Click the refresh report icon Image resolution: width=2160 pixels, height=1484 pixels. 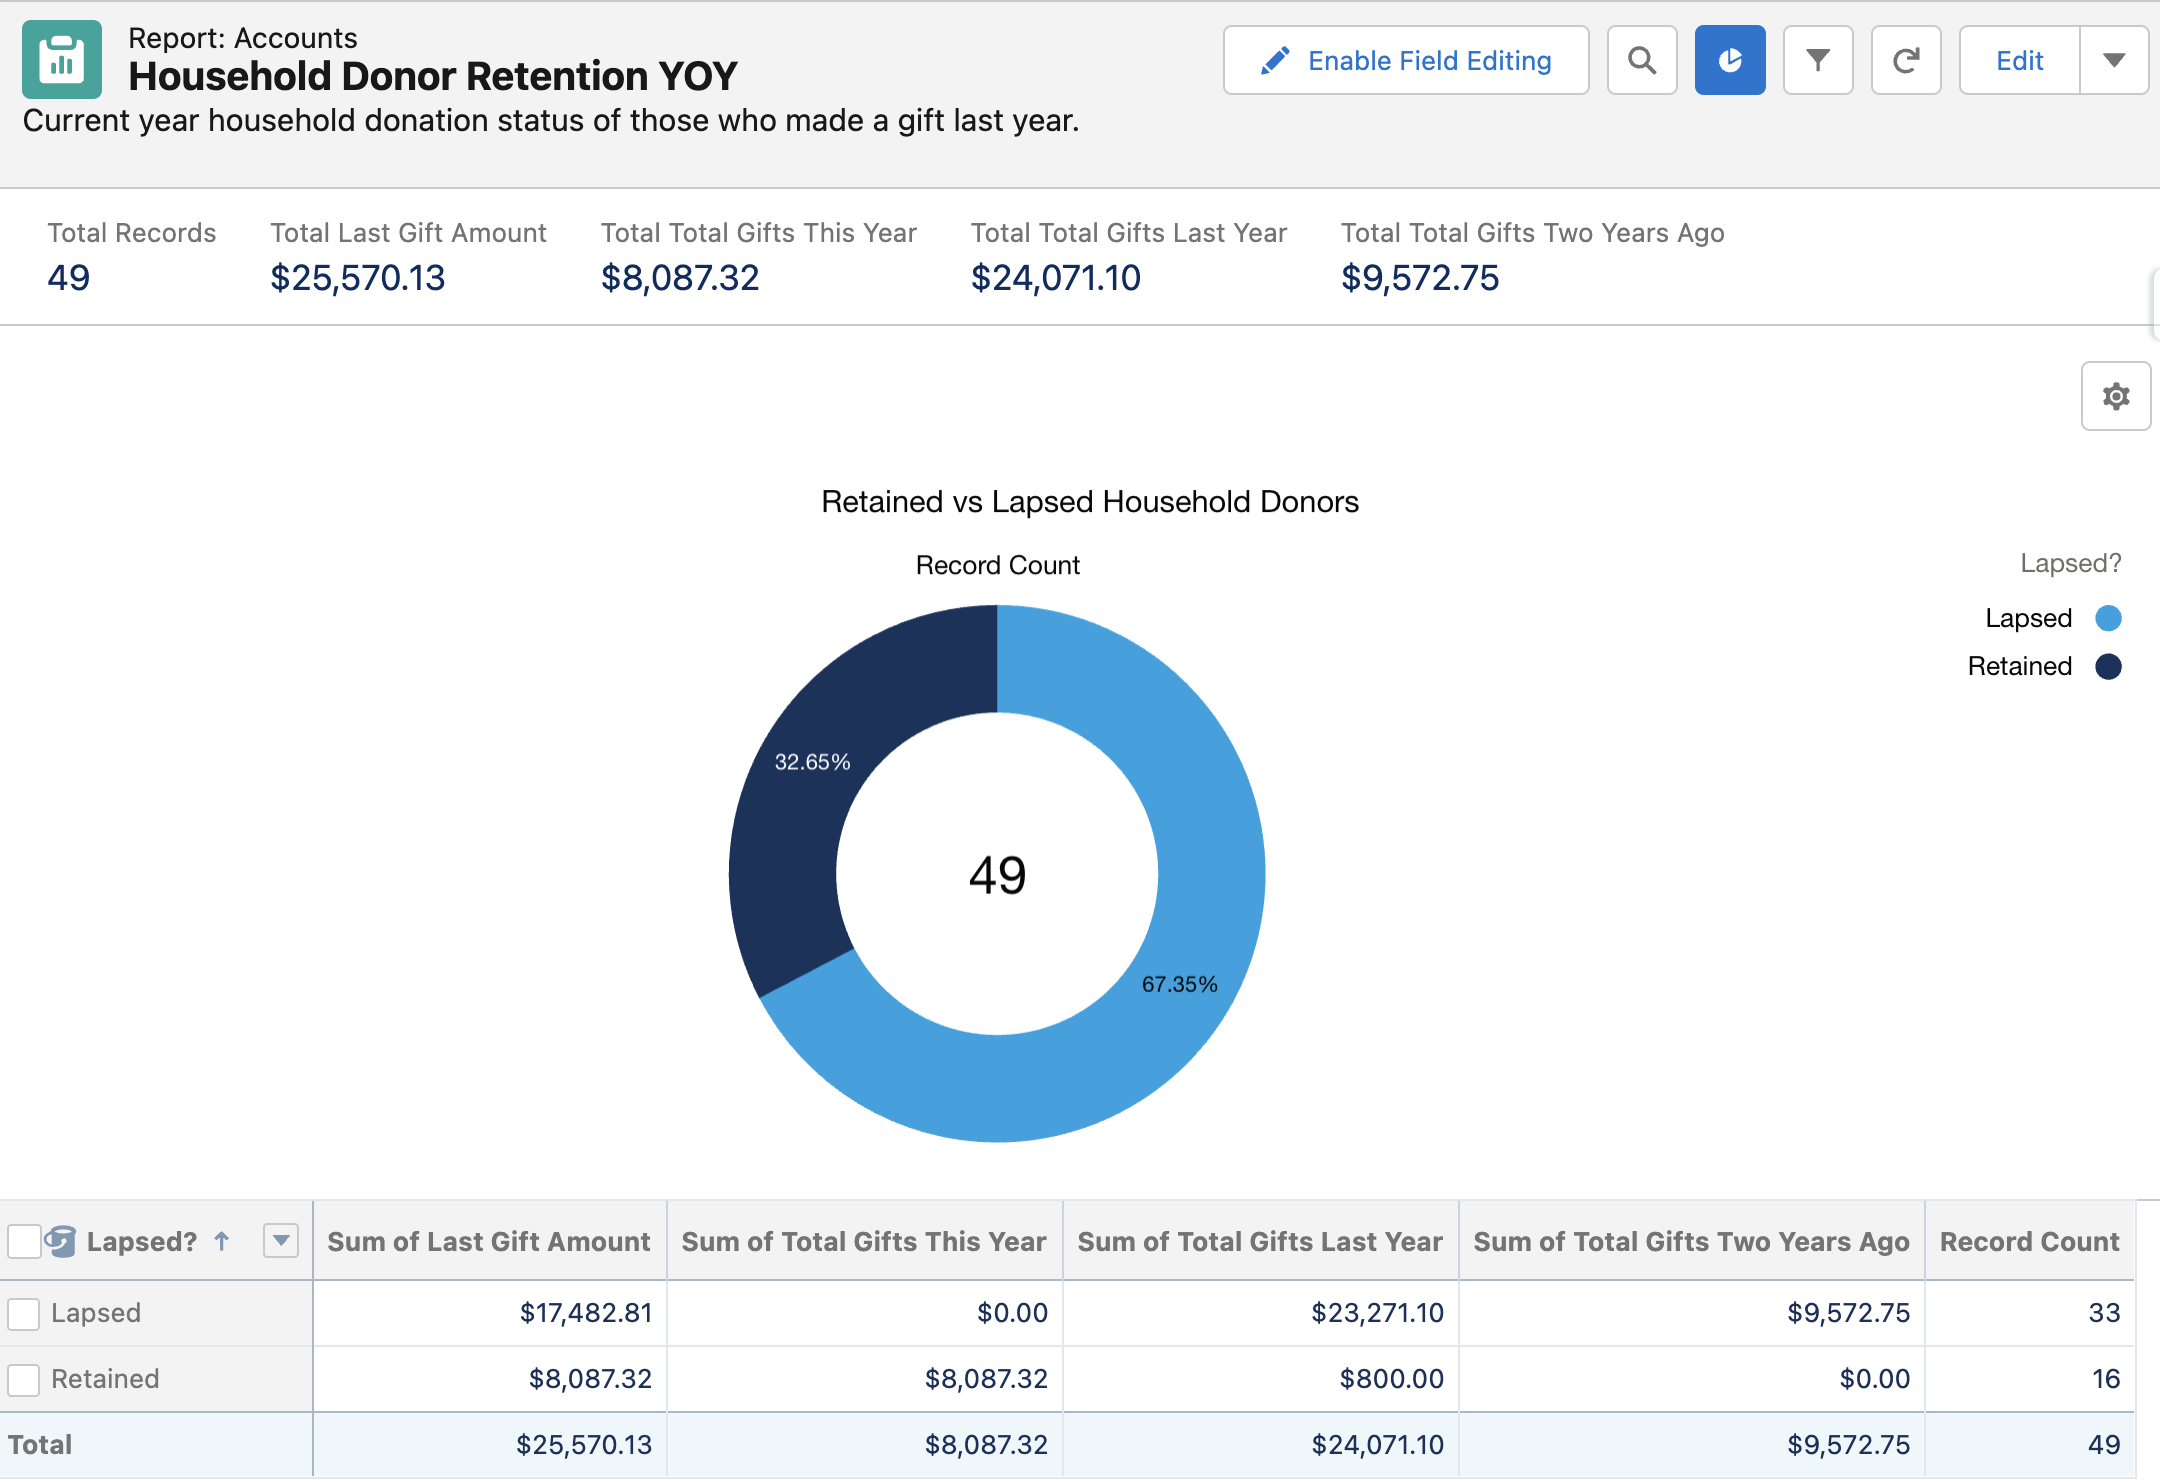(x=1905, y=61)
